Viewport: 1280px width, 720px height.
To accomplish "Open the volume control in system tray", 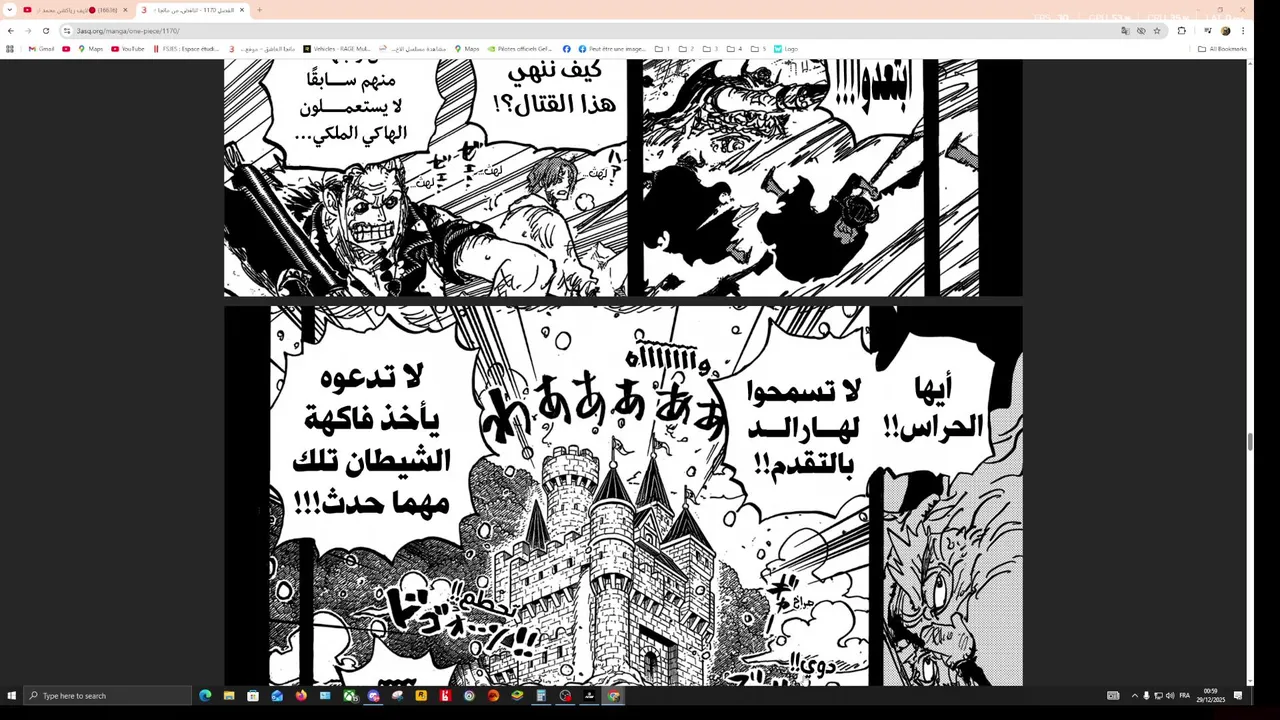I will point(1170,696).
